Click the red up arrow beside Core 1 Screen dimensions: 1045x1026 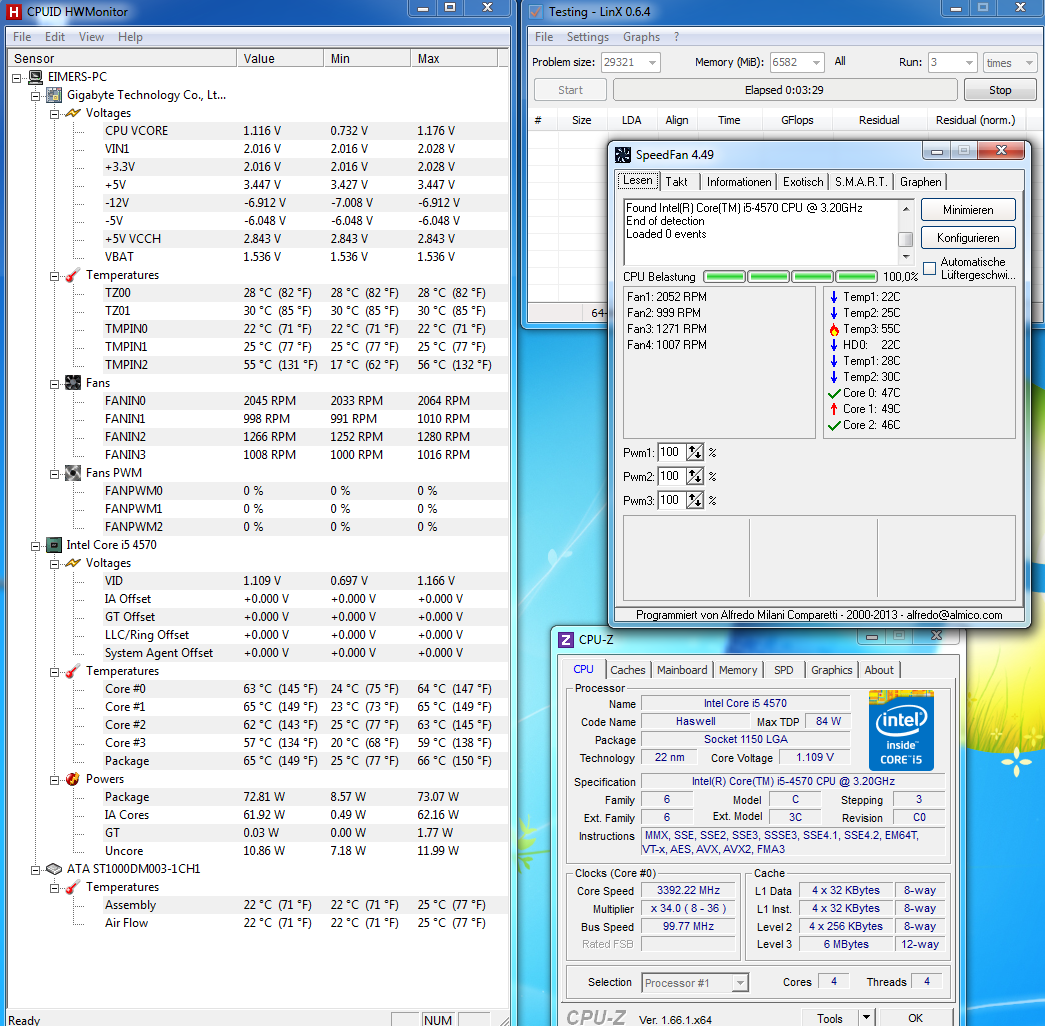(834, 409)
